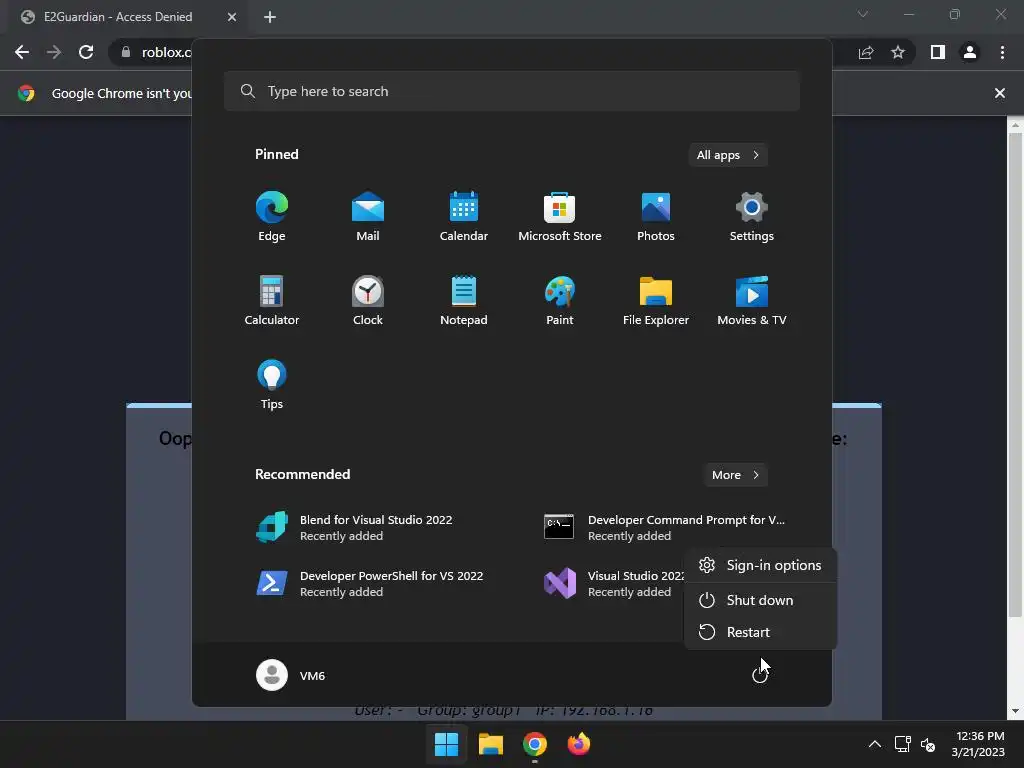Image resolution: width=1024 pixels, height=768 pixels.
Task: Go back in Chrome
Action: tap(22, 52)
